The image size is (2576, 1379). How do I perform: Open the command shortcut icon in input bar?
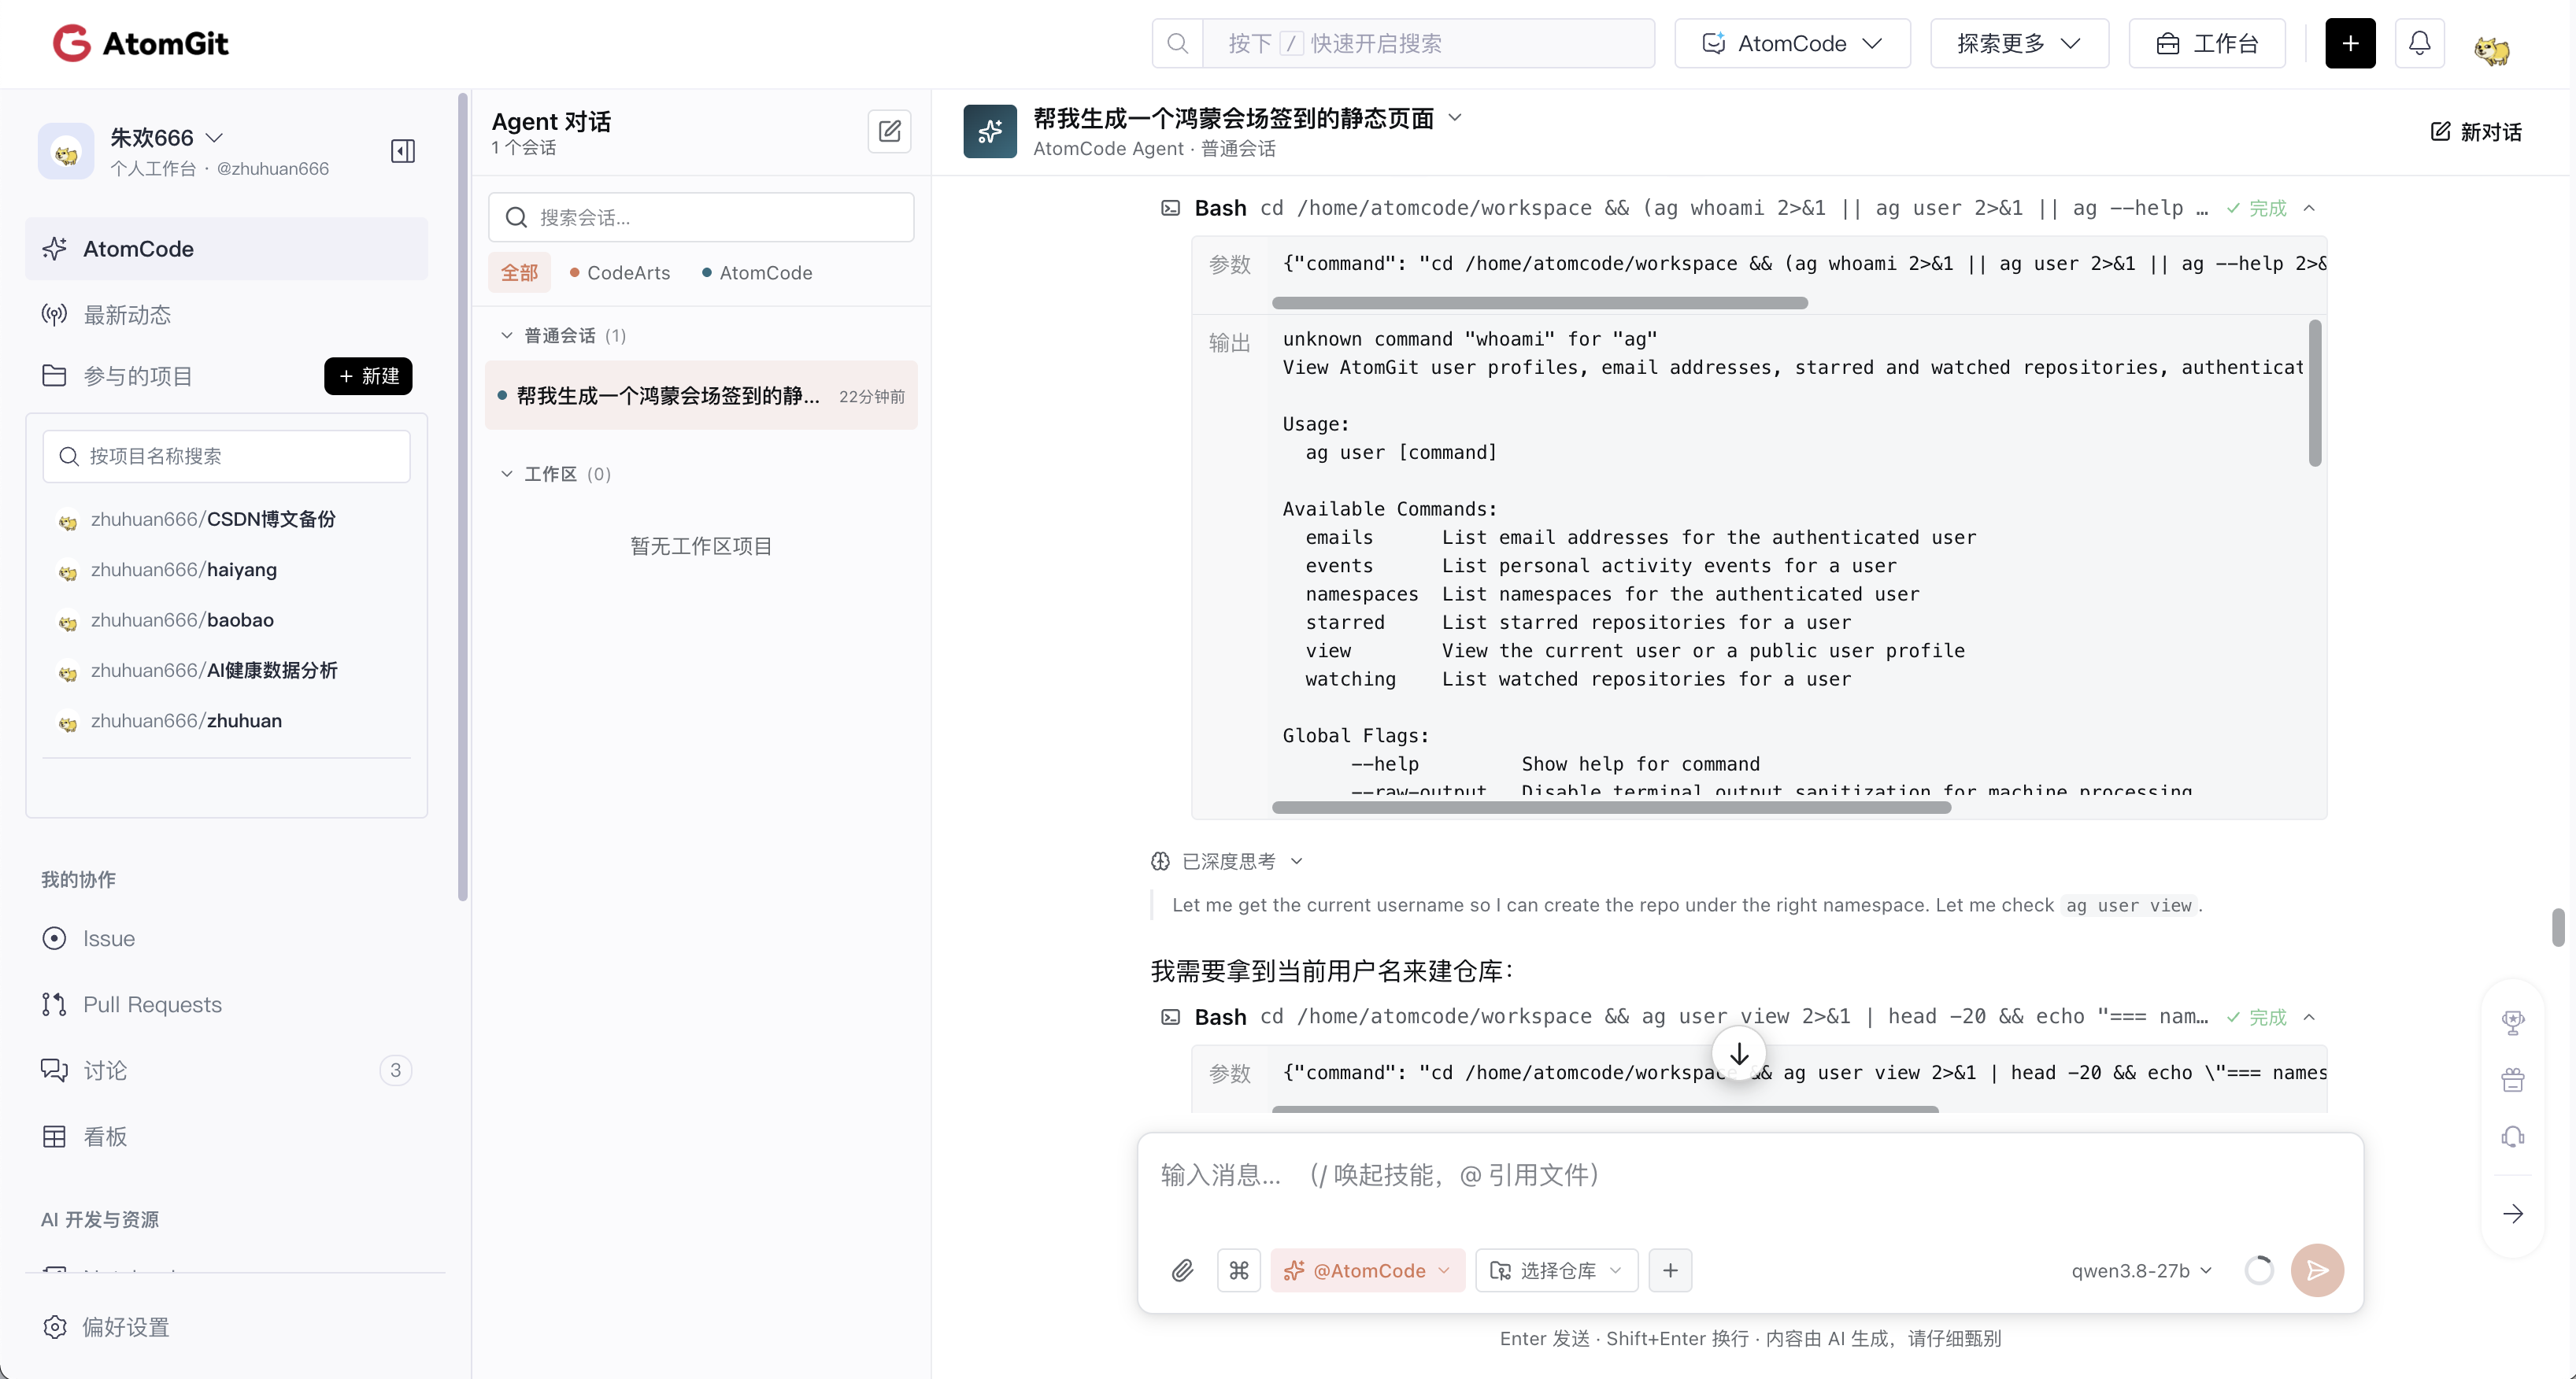pos(1239,1270)
